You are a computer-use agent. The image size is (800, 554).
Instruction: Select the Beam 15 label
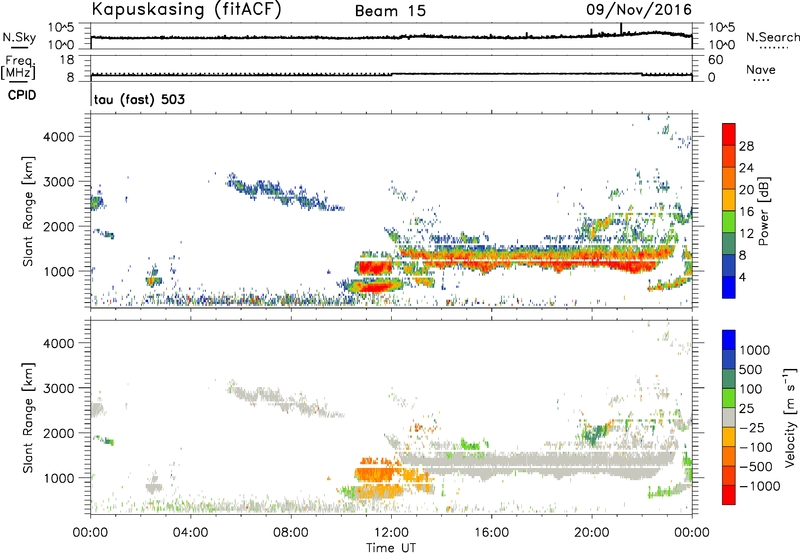coord(390,11)
